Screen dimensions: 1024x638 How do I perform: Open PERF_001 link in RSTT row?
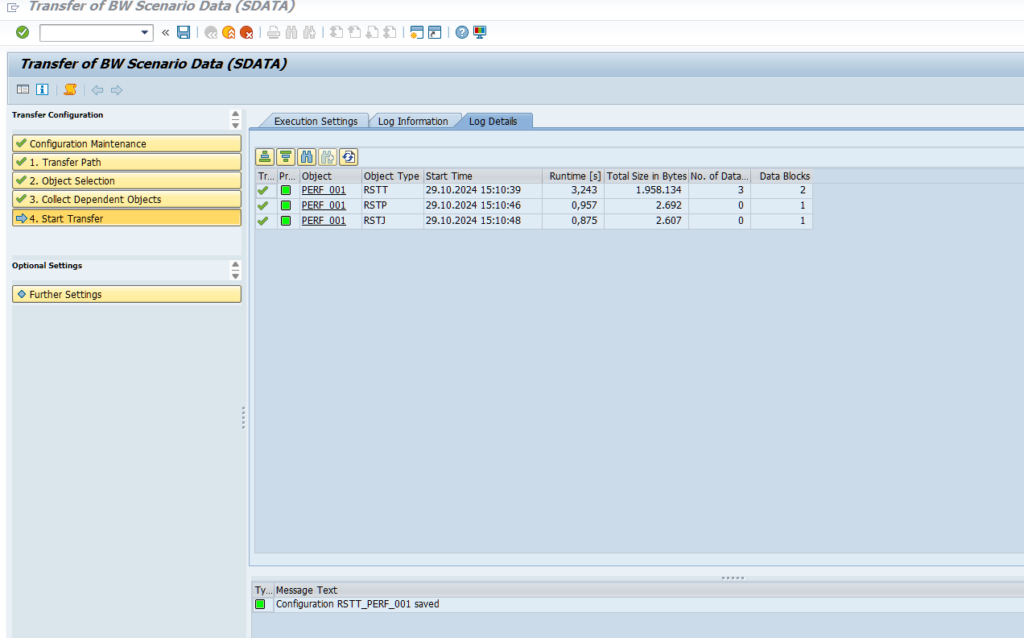tap(323, 190)
